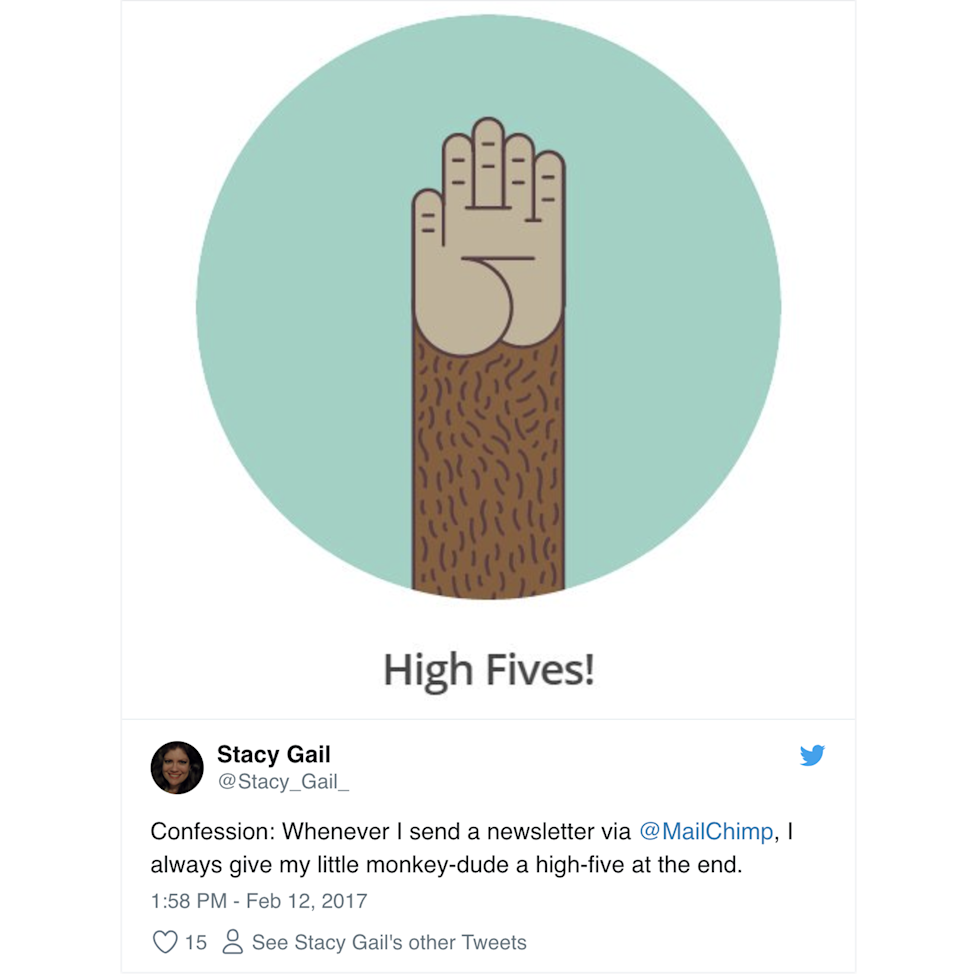This screenshot has width=980, height=976.
Task: Click the blue Twitter bird icon
Action: 812,755
